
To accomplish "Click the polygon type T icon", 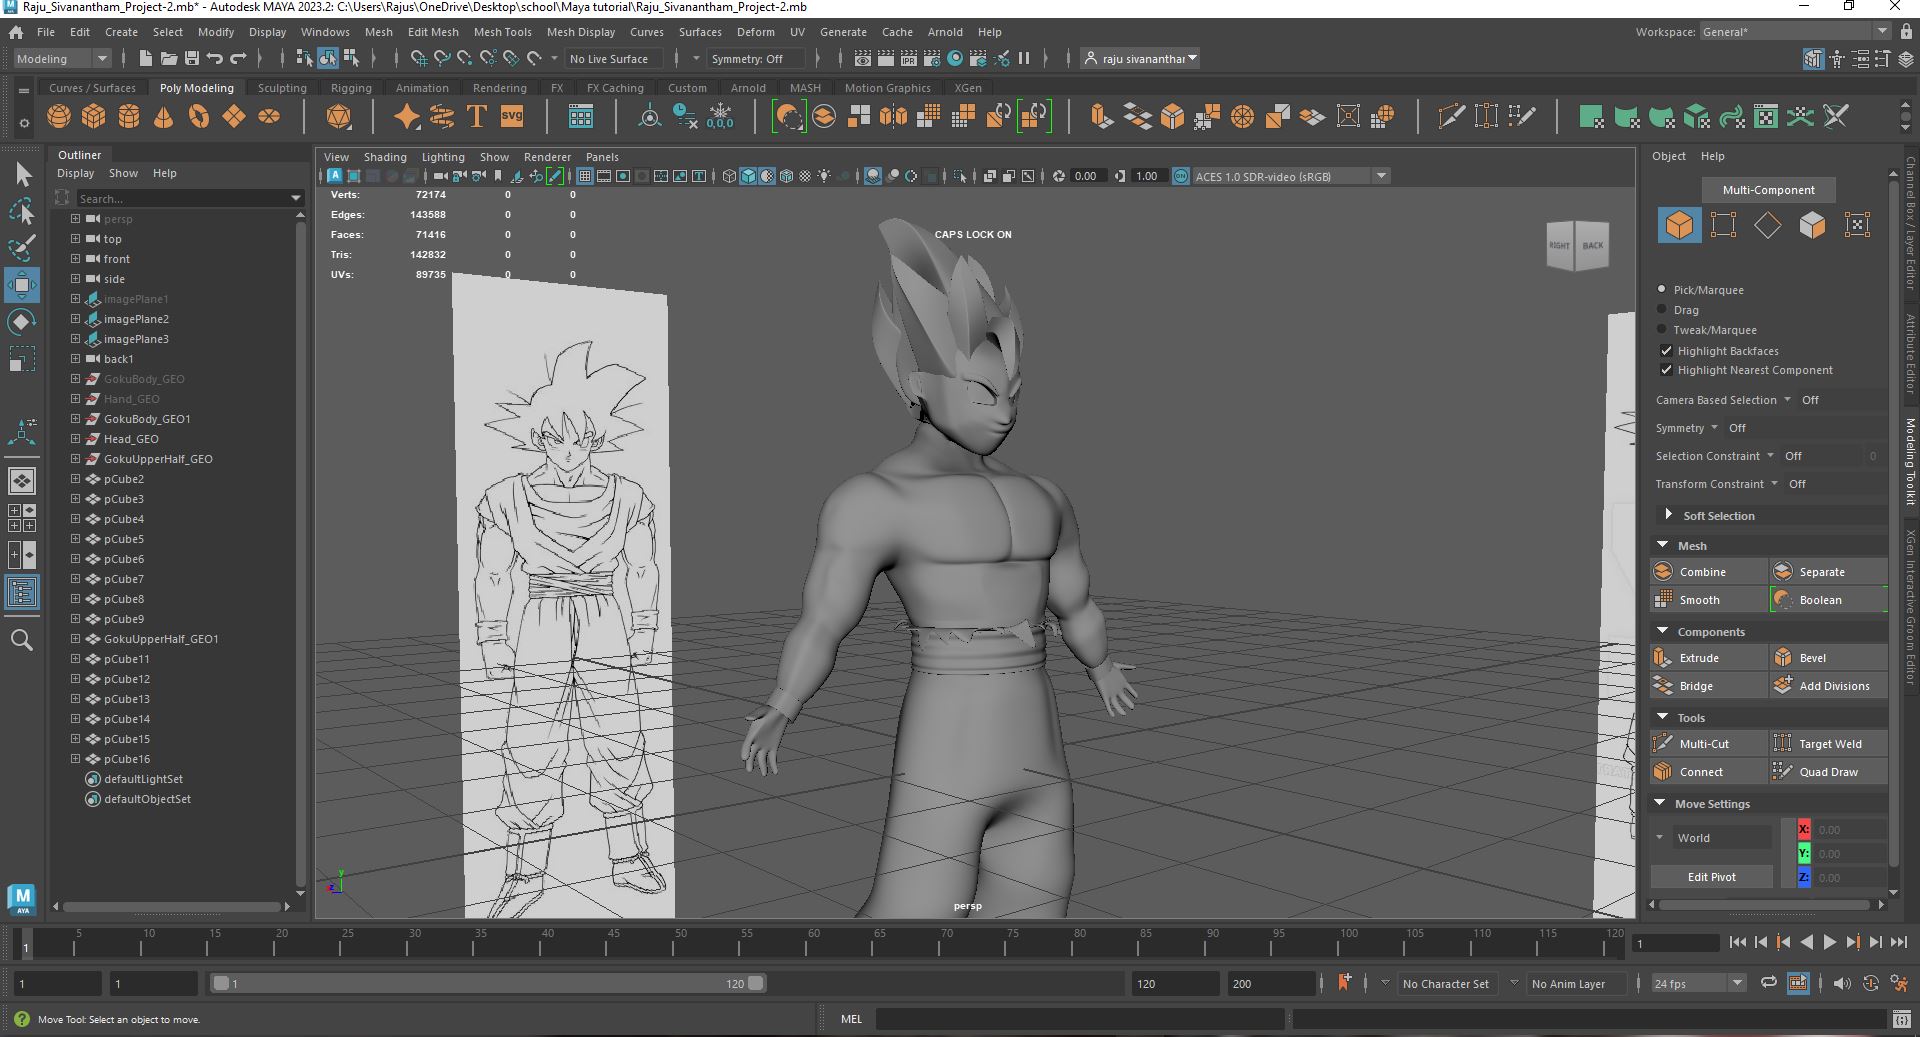I will pyautogui.click(x=477, y=117).
